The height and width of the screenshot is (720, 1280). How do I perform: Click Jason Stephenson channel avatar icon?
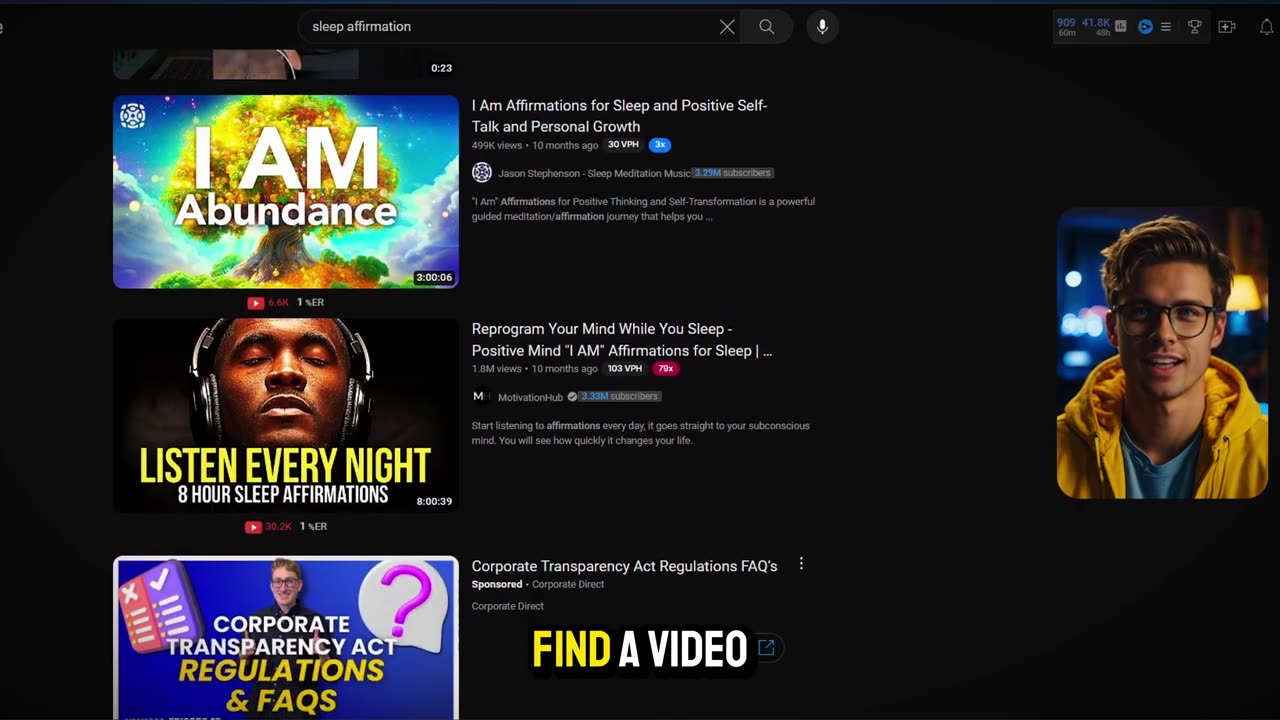point(482,173)
